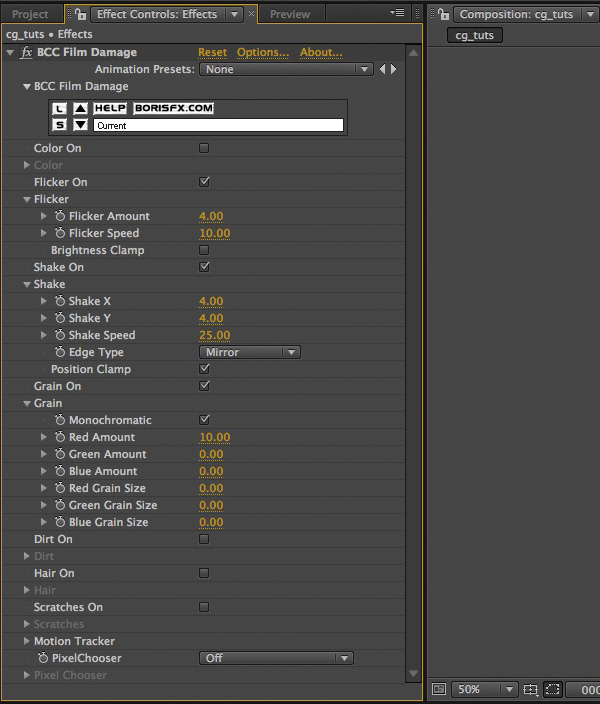The height and width of the screenshot is (704, 600).
Task: Click the Red Amount value 10.00
Action: coord(215,437)
